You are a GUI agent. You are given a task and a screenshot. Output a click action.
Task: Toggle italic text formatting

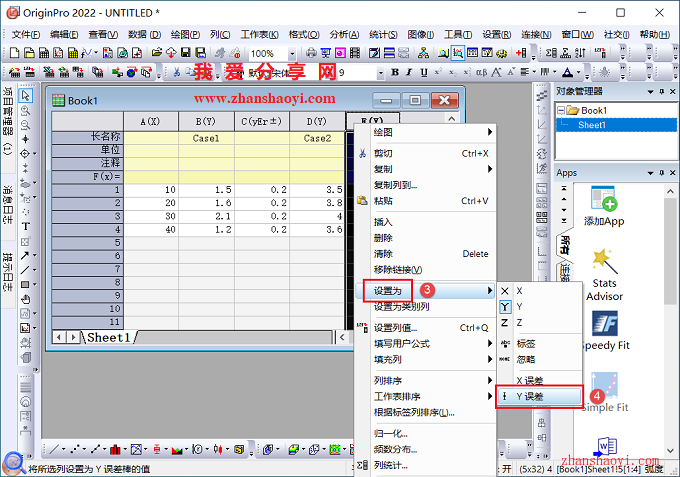409,72
